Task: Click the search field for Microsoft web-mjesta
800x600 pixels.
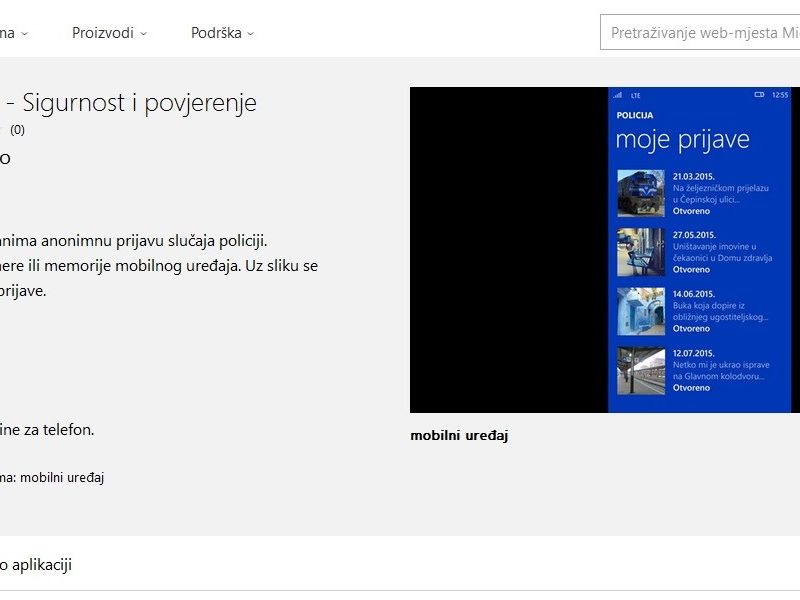Action: click(700, 32)
